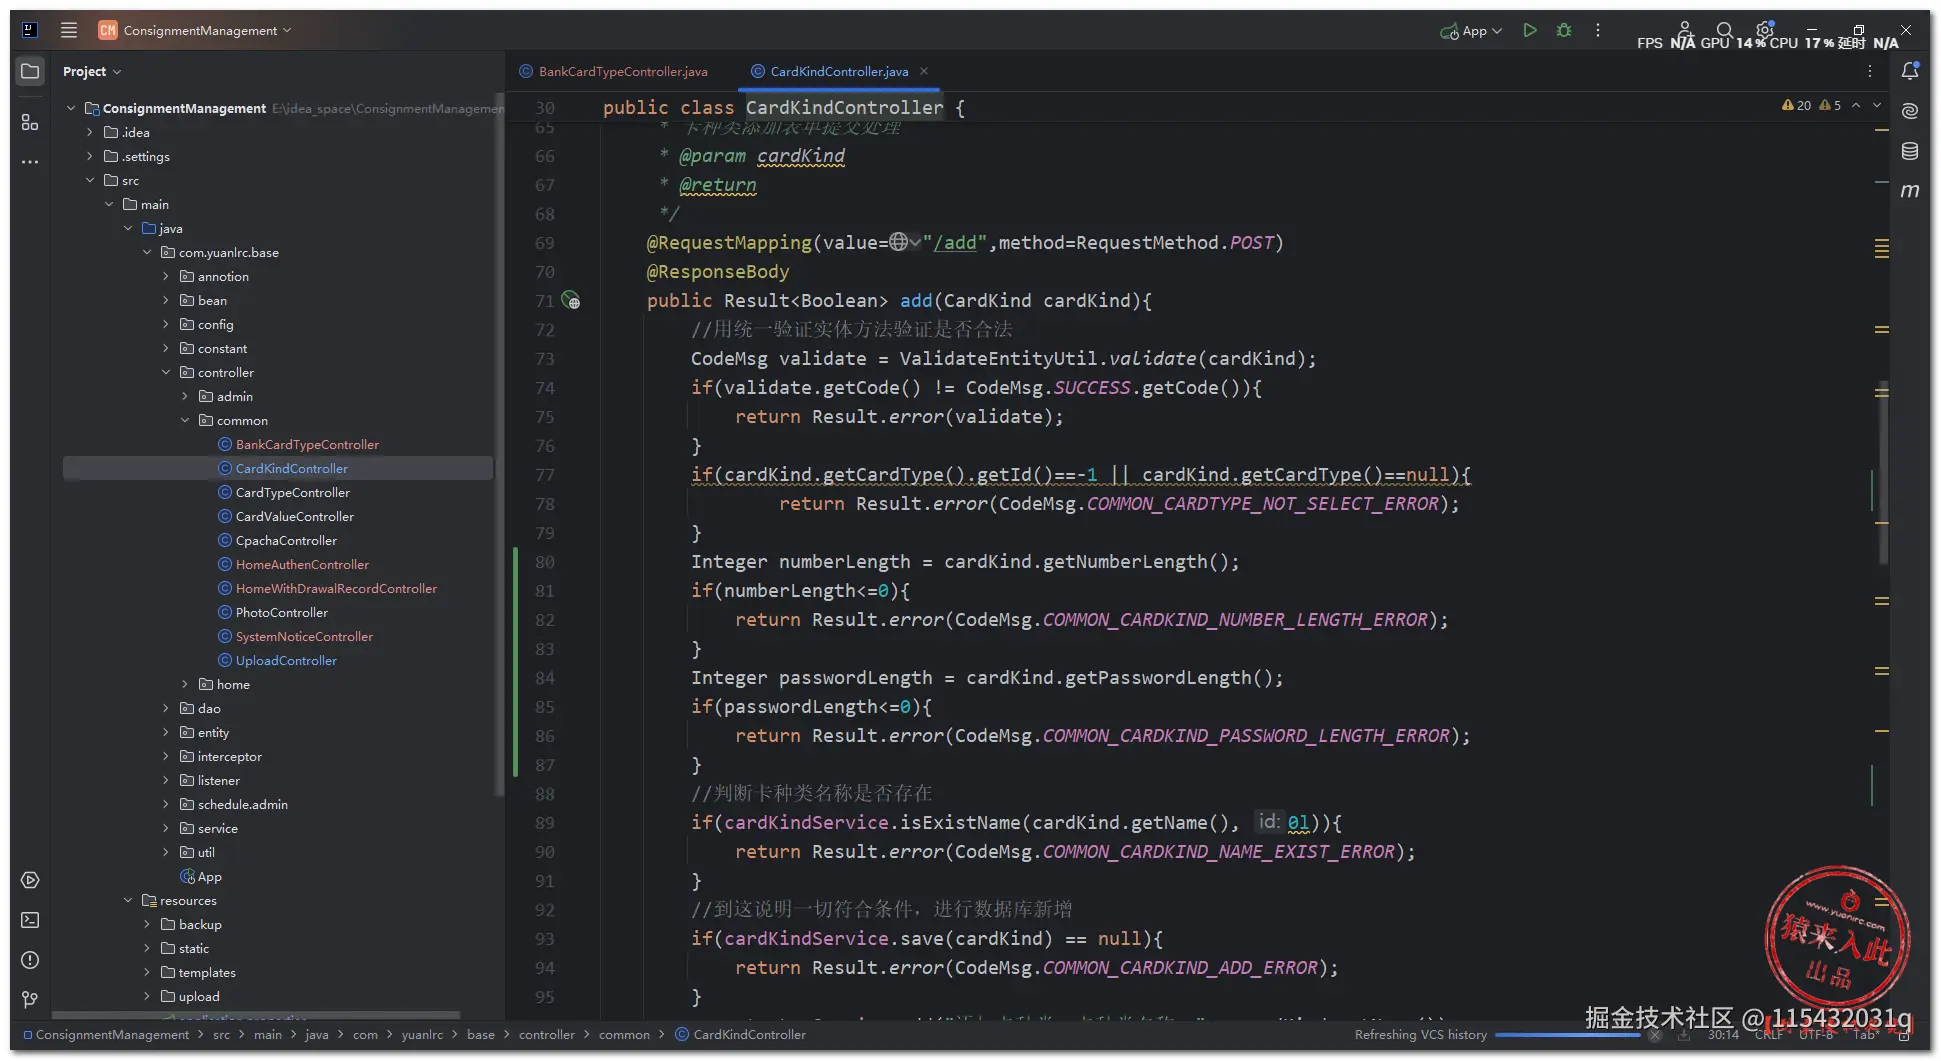Open the Maven tool window
1941x1061 pixels.
point(1910,190)
